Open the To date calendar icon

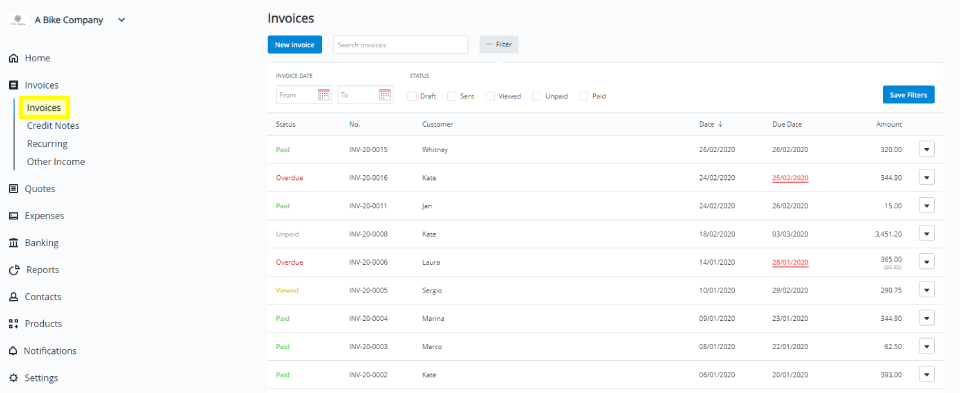click(384, 95)
